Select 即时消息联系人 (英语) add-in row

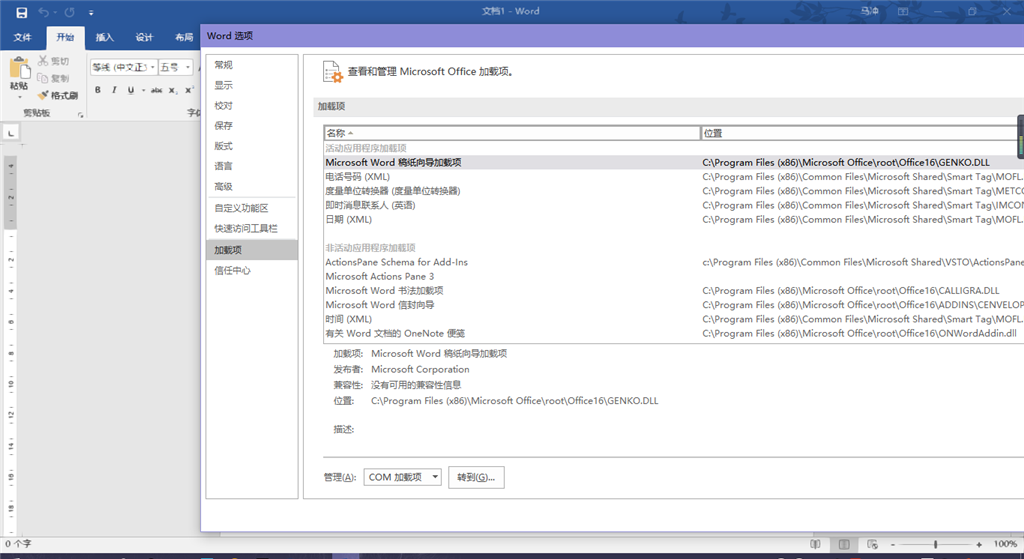click(673, 206)
